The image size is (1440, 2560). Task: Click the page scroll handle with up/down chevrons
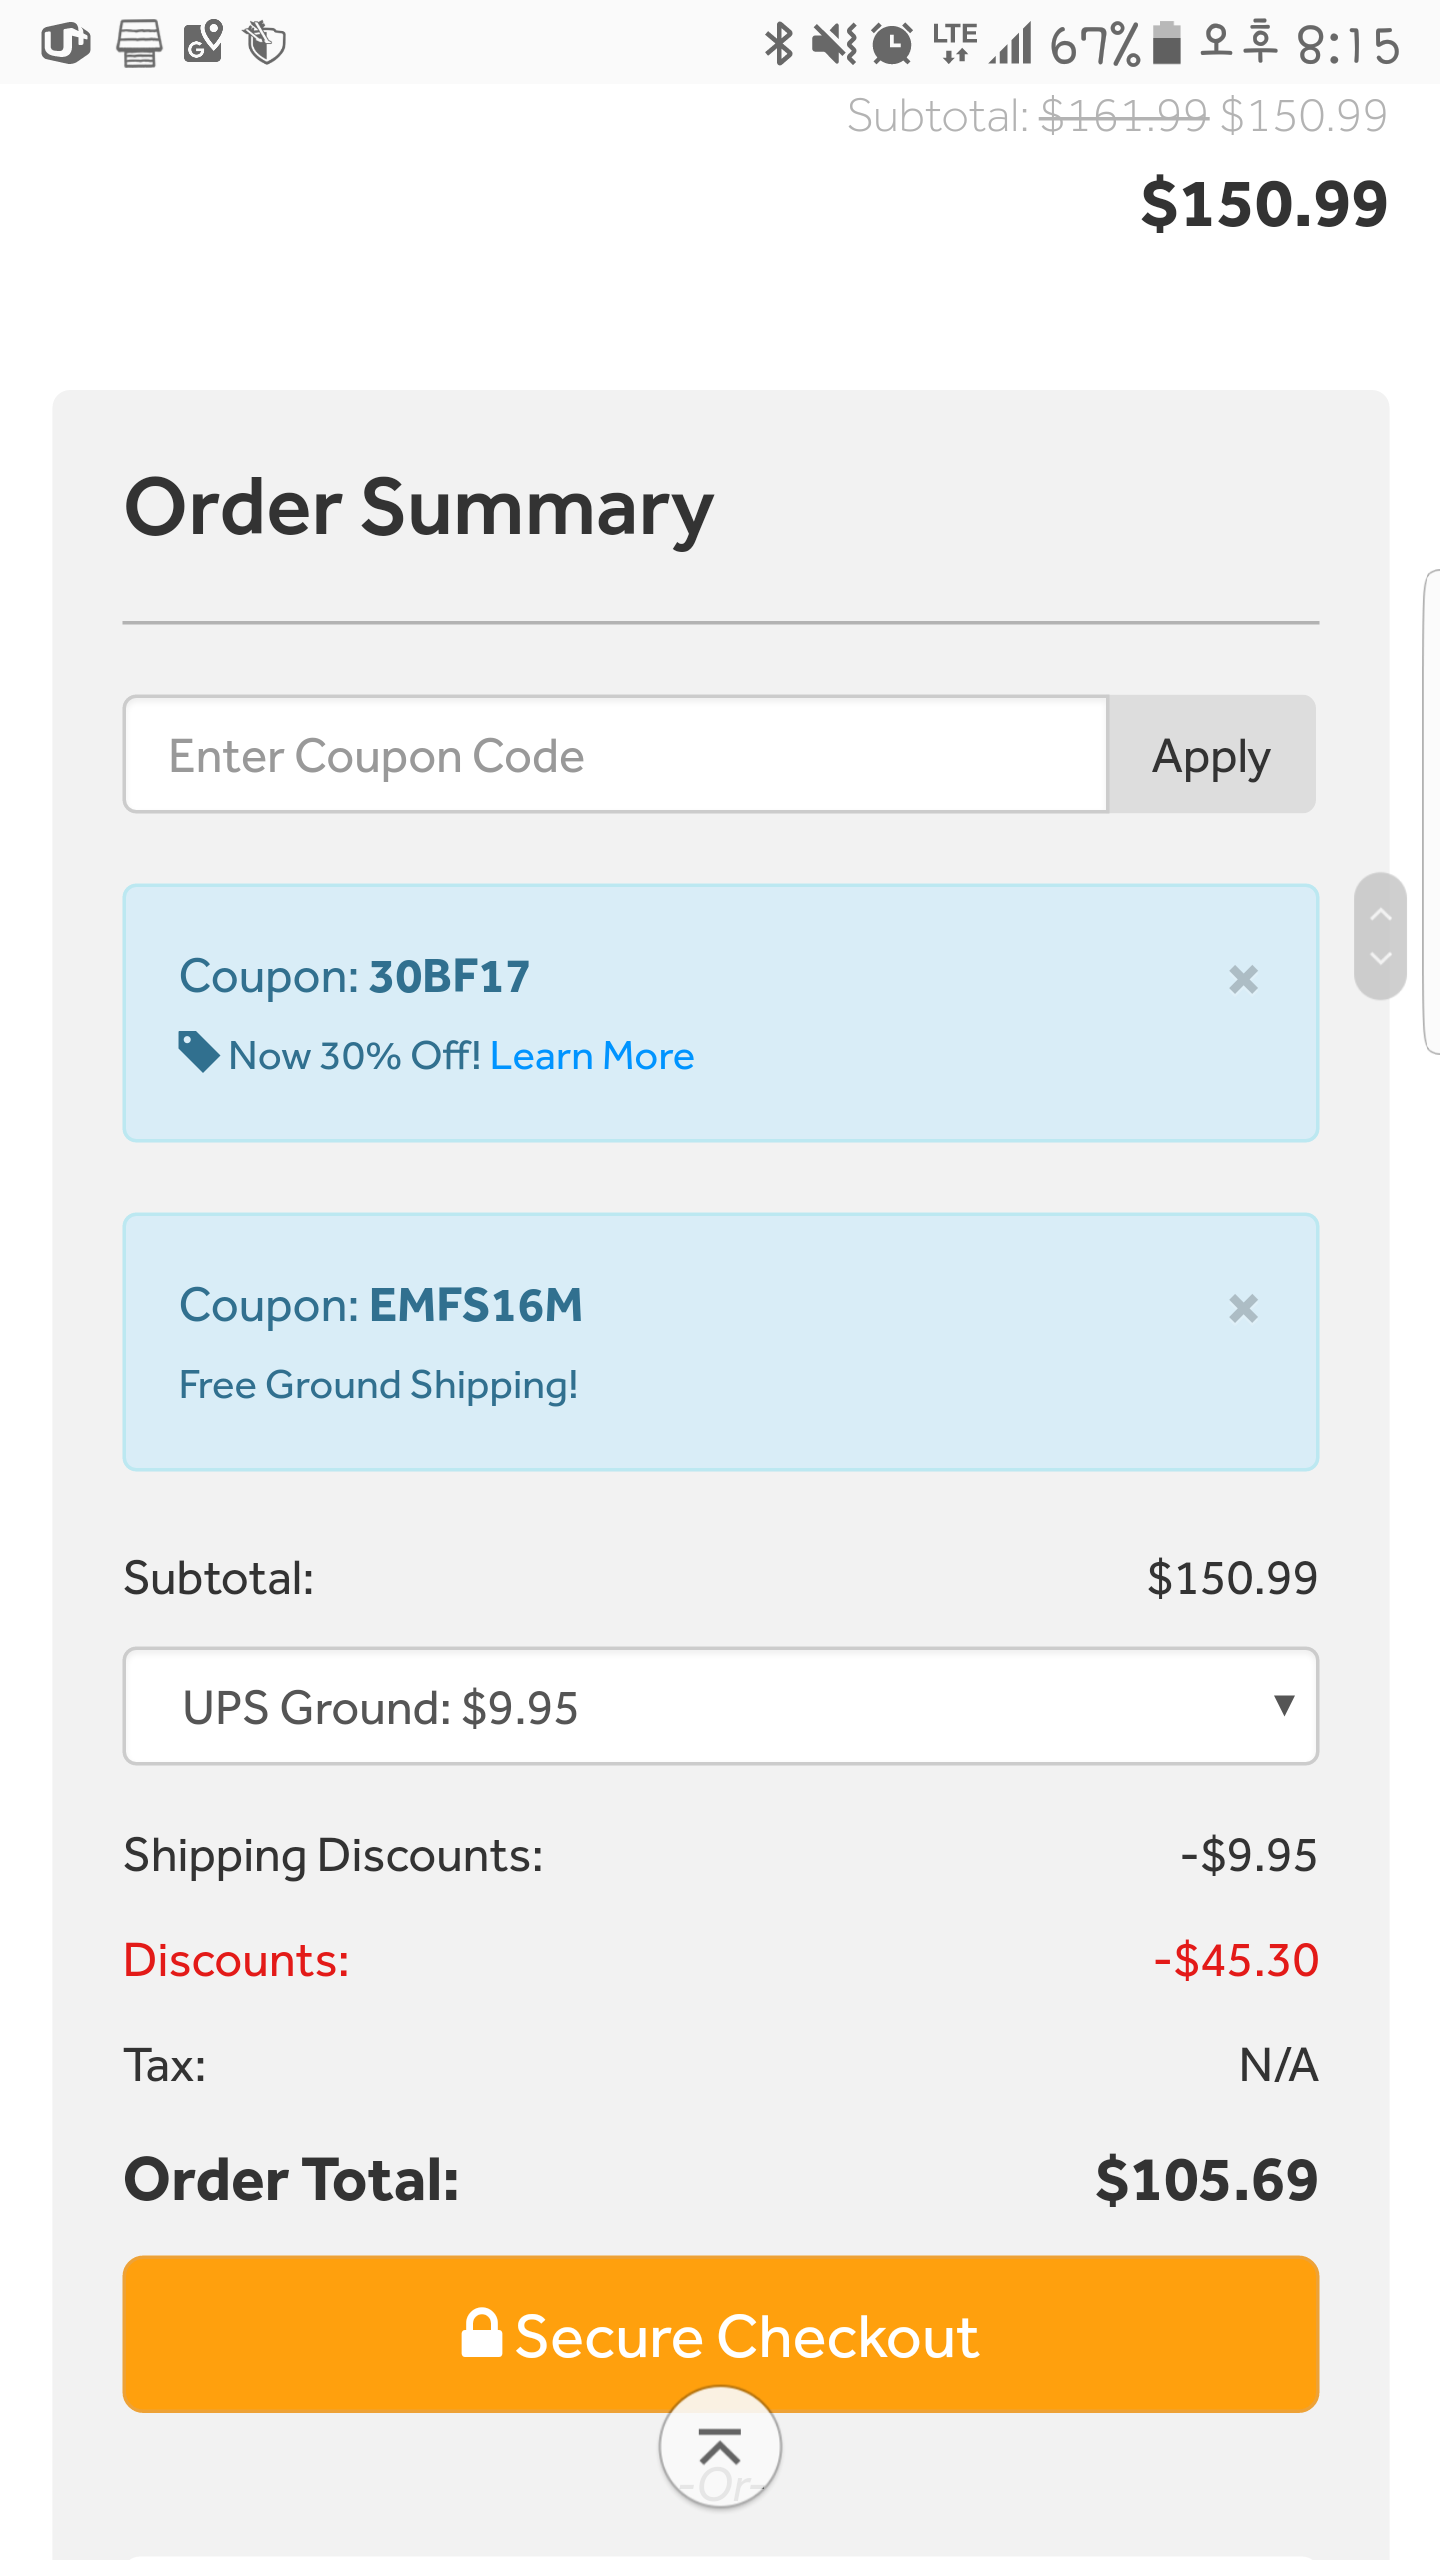[x=1380, y=936]
